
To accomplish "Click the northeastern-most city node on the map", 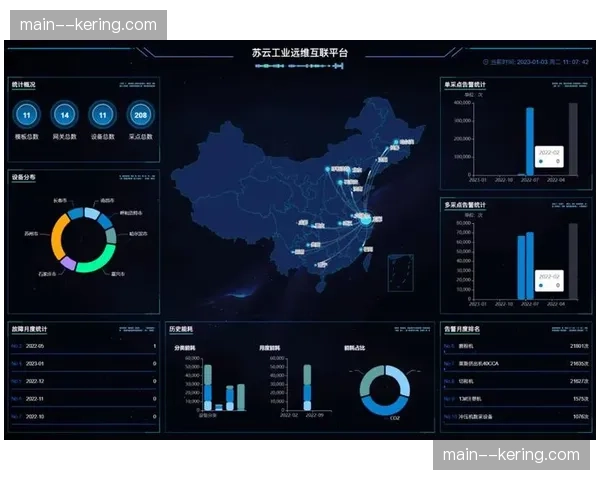I will click(x=396, y=142).
